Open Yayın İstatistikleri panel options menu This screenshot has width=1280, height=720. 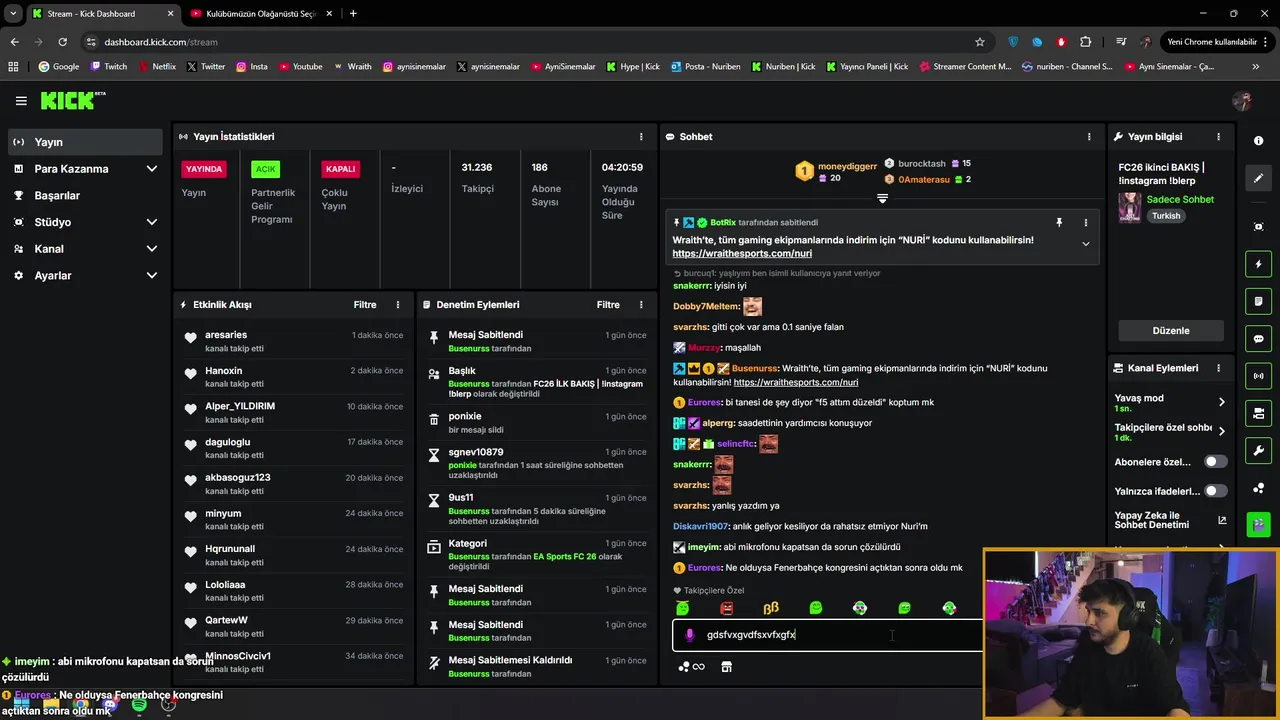(x=641, y=137)
